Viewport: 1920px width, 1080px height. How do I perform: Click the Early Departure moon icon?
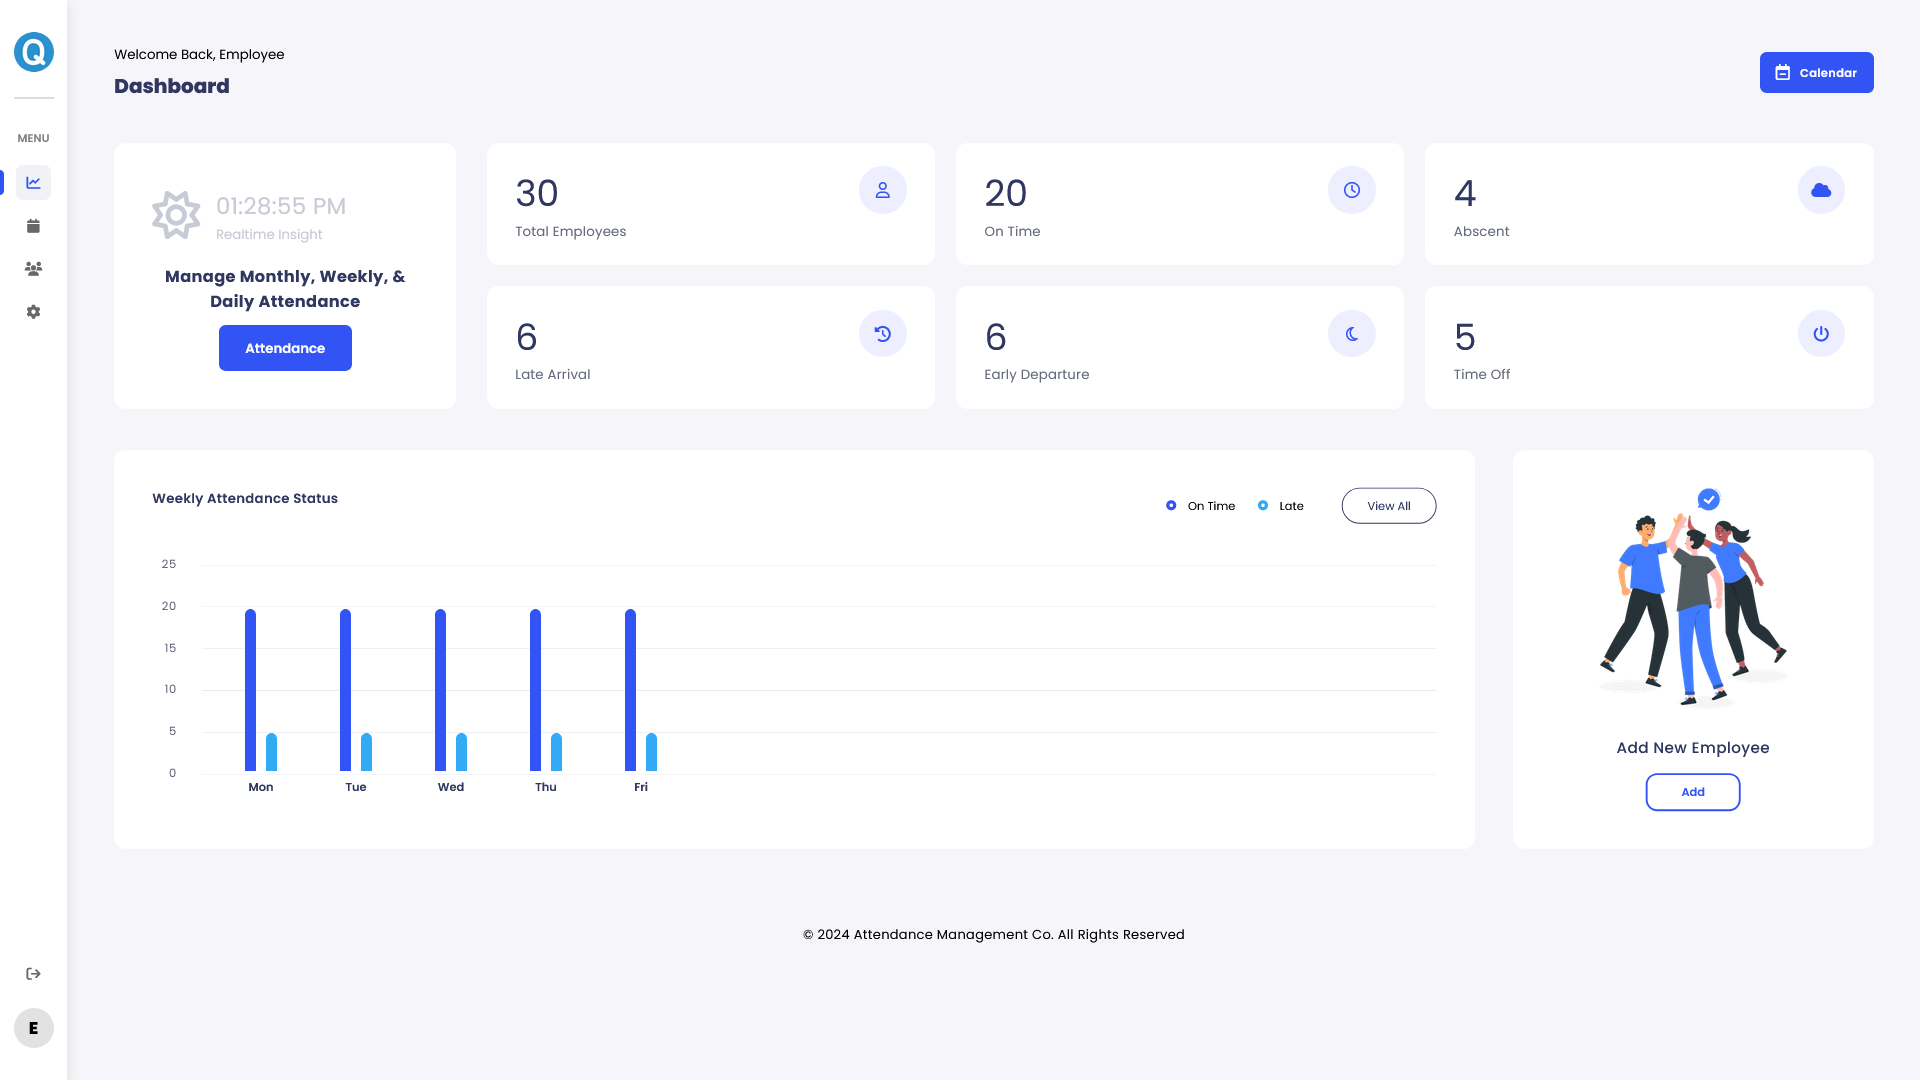(1351, 334)
